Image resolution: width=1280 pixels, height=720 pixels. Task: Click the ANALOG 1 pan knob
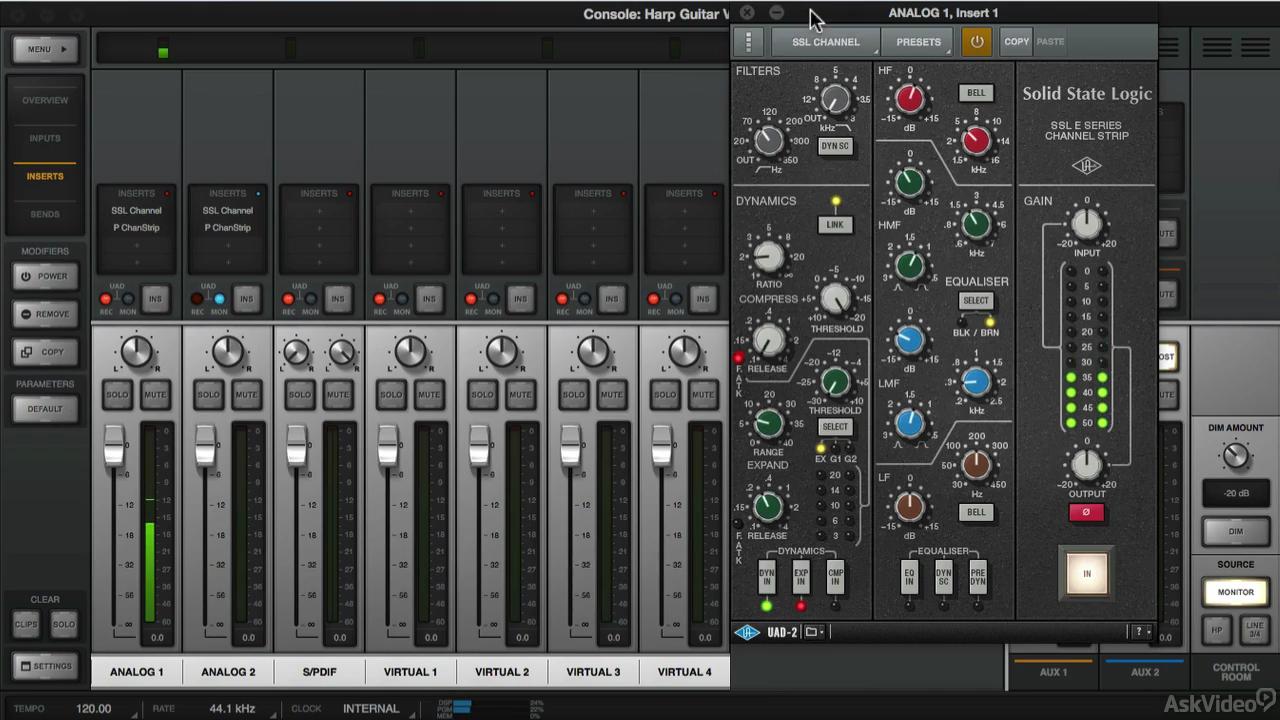point(136,352)
